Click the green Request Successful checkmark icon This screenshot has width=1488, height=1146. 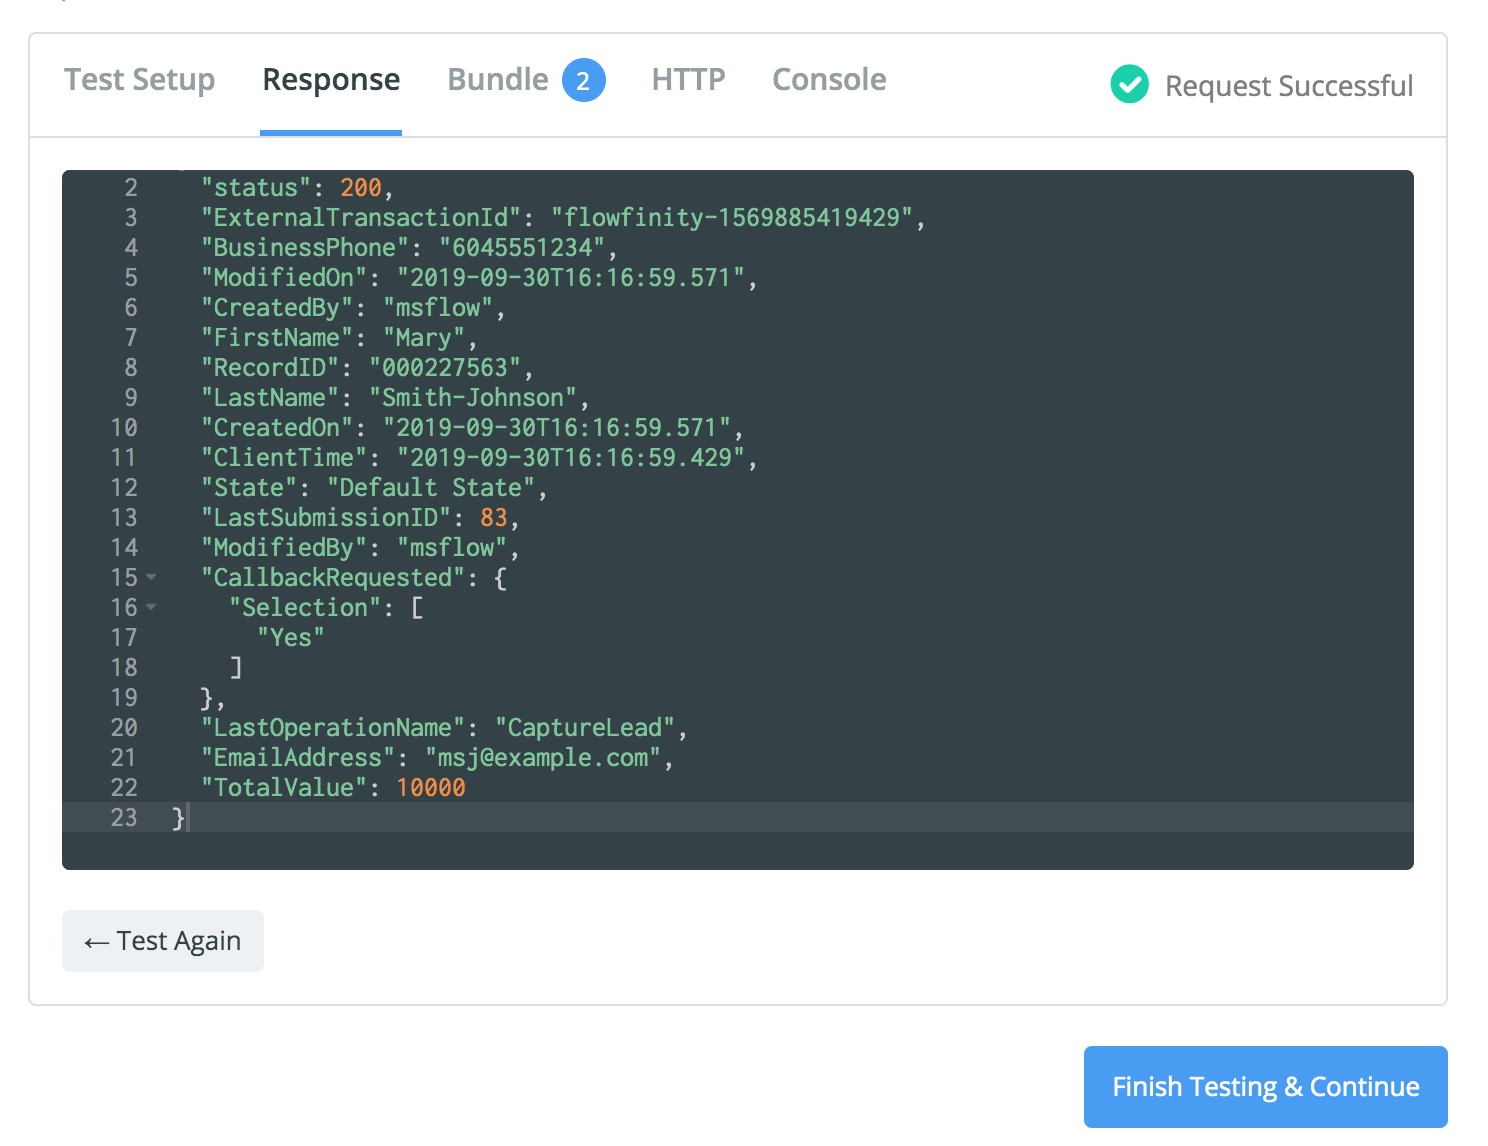click(x=1129, y=85)
